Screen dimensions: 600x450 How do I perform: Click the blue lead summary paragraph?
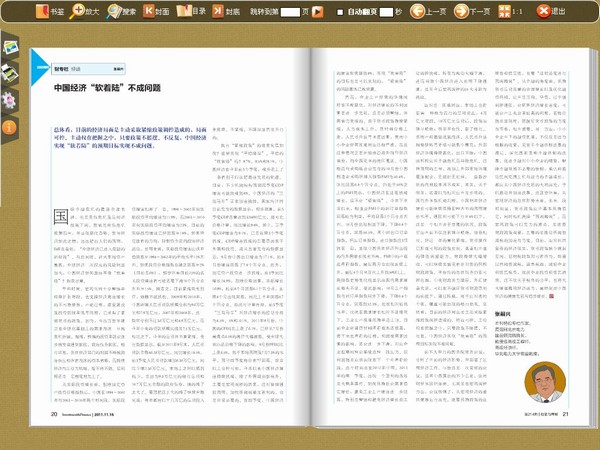130,138
